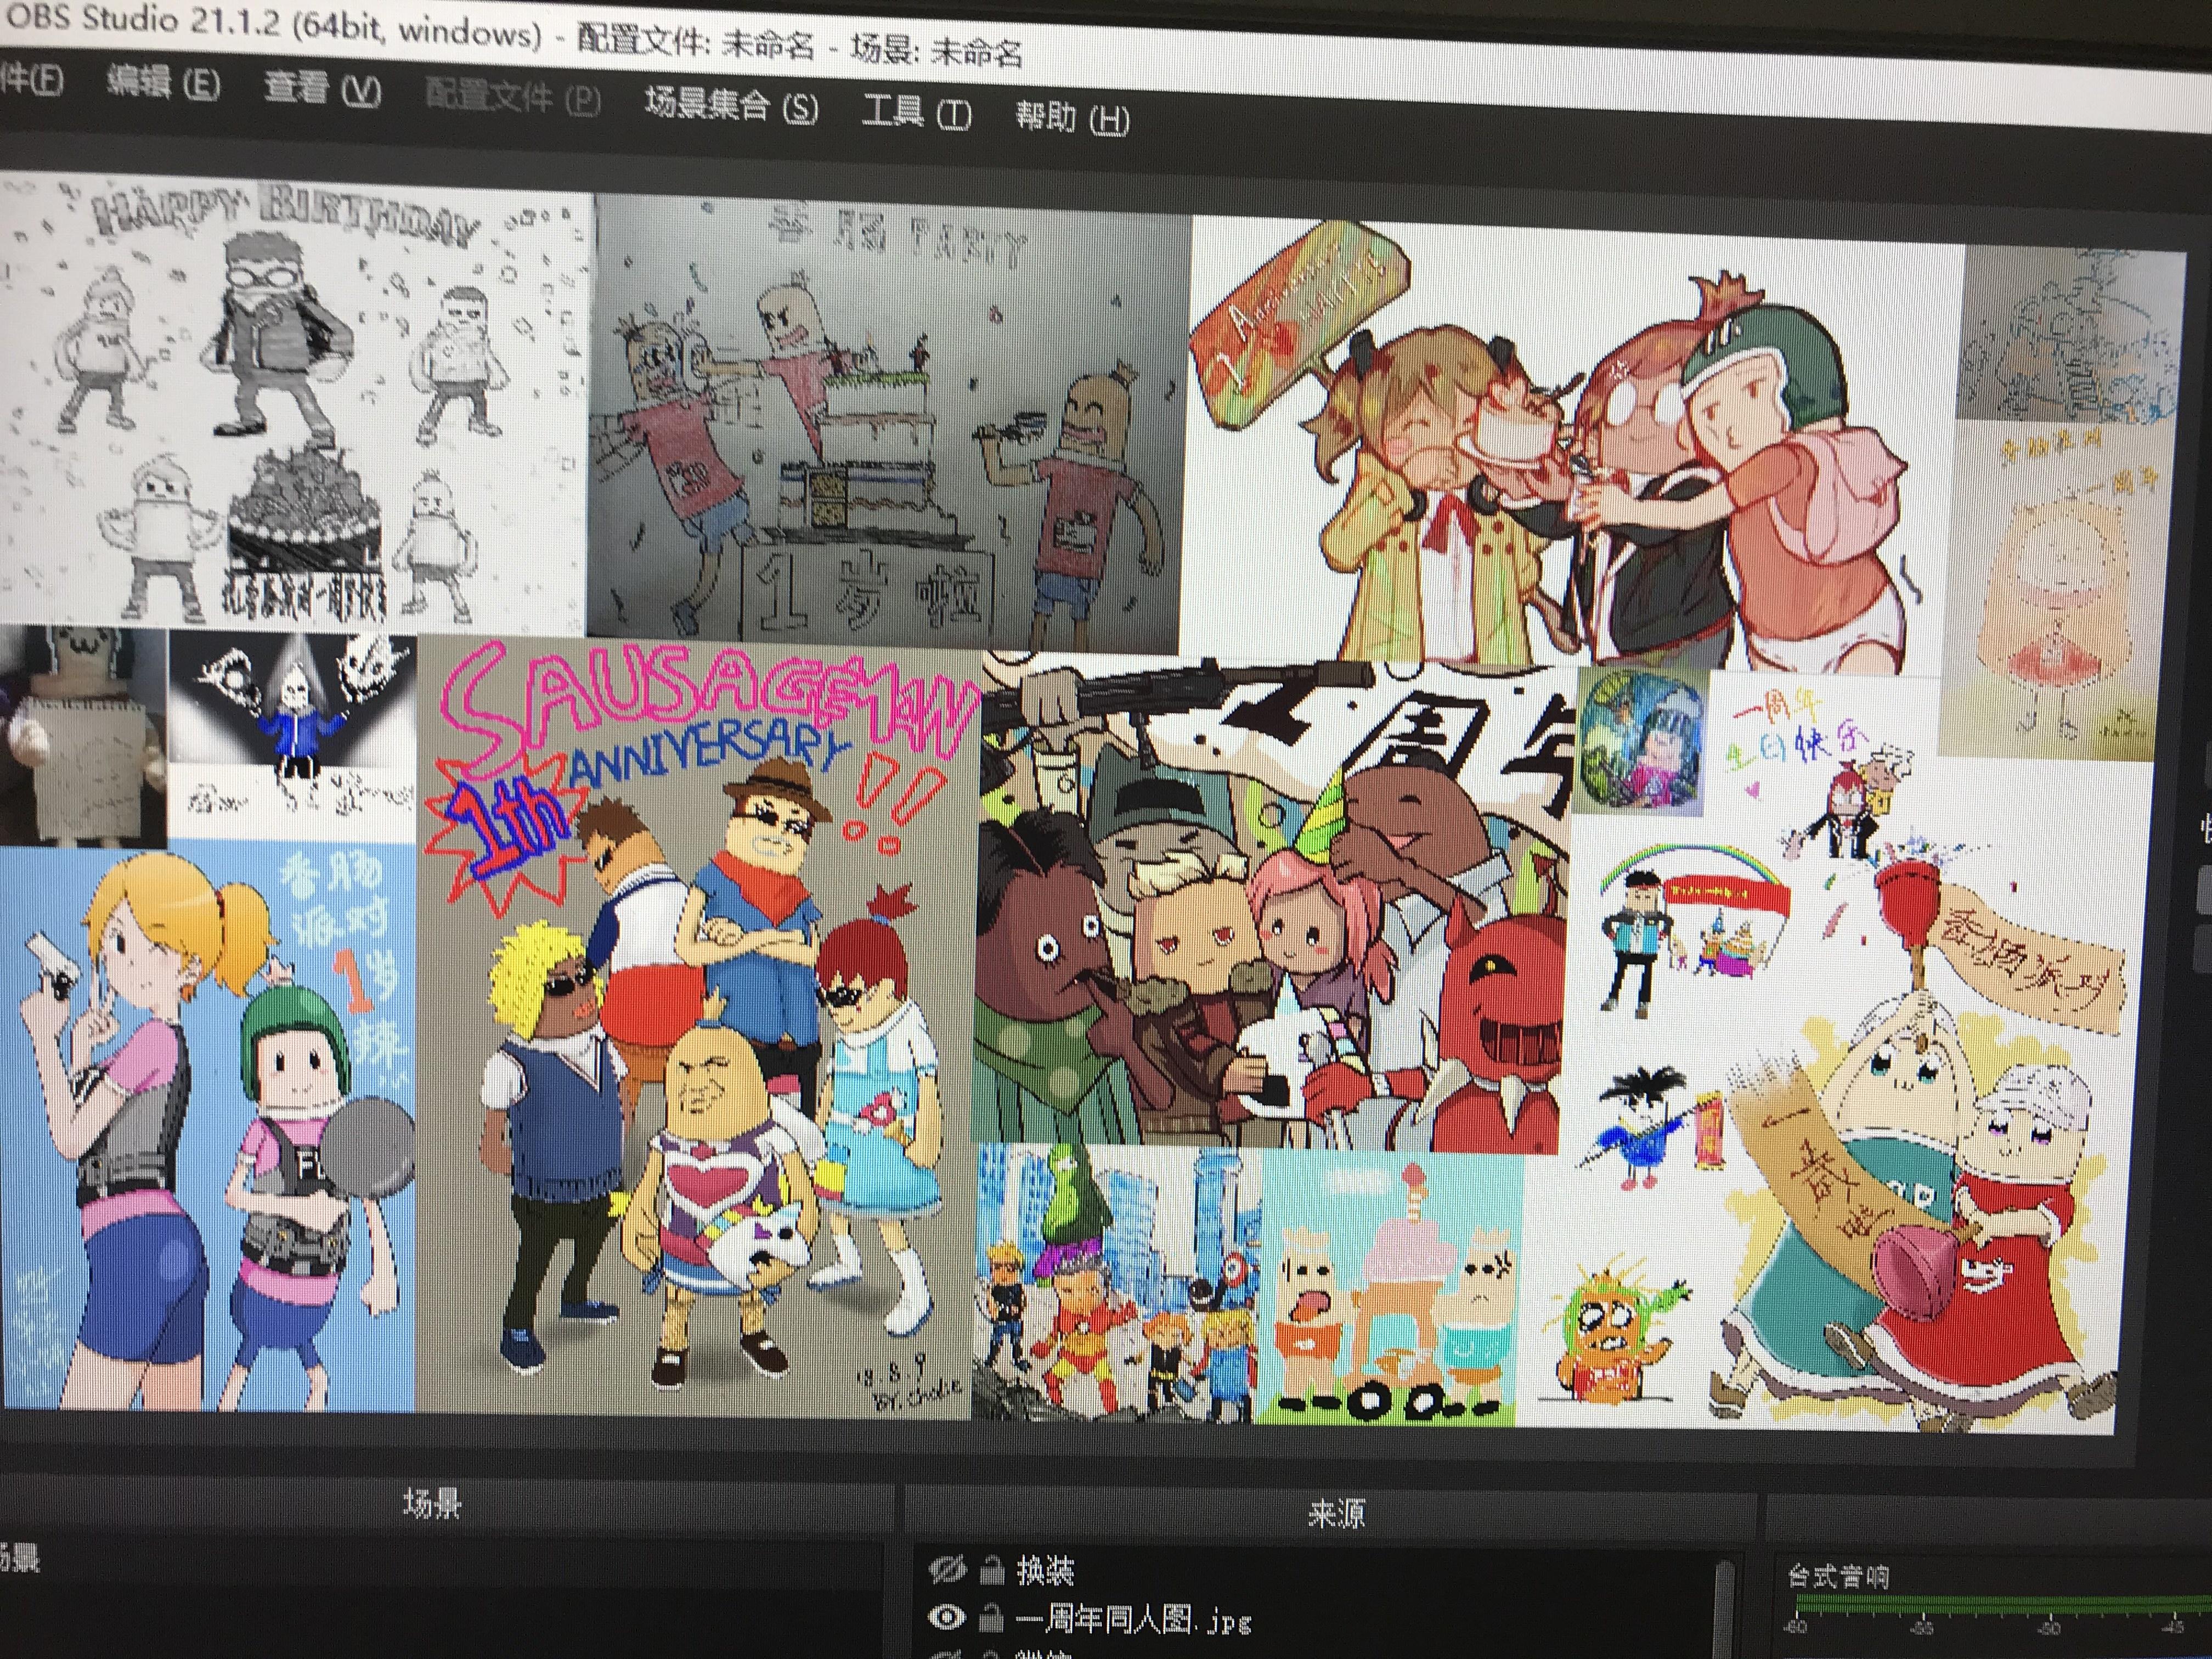
Task: Open the 场景集合 (S) menu
Action: click(x=731, y=105)
